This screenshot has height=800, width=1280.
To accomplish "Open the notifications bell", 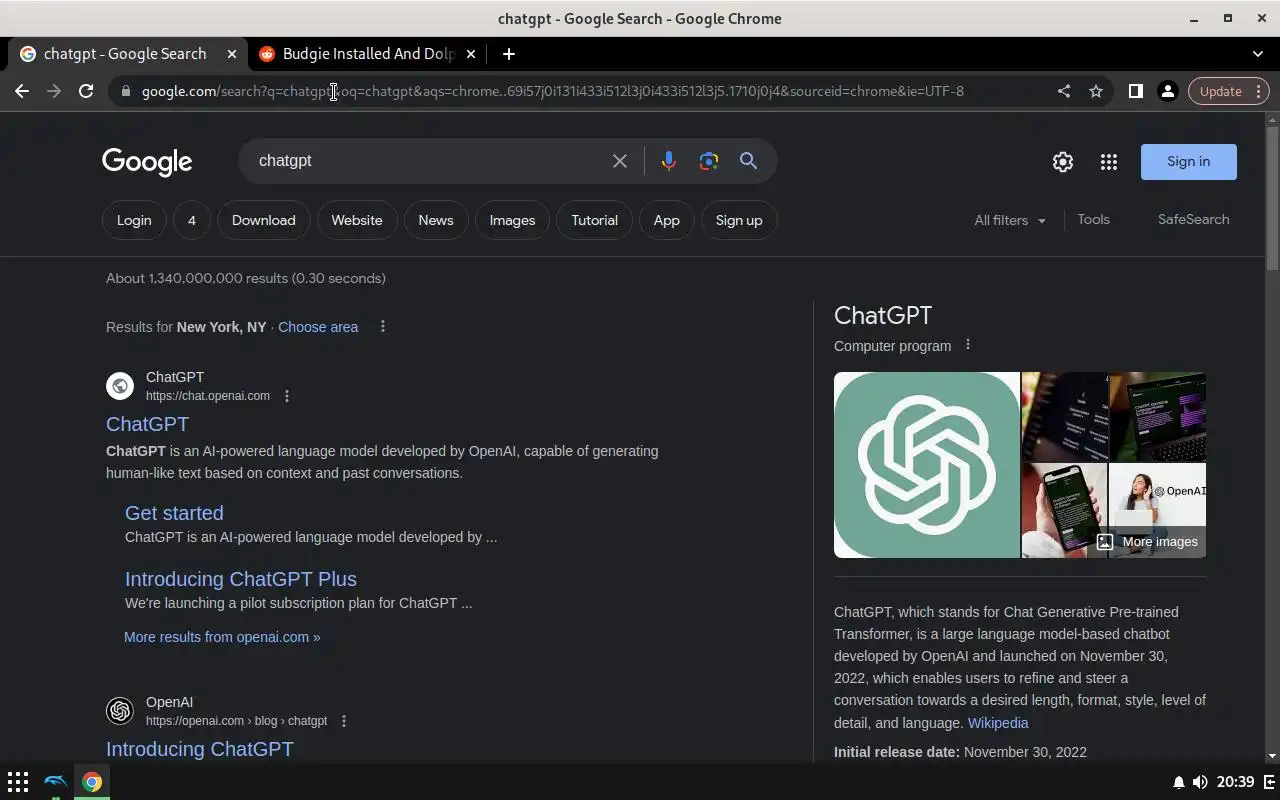I will point(1179,782).
